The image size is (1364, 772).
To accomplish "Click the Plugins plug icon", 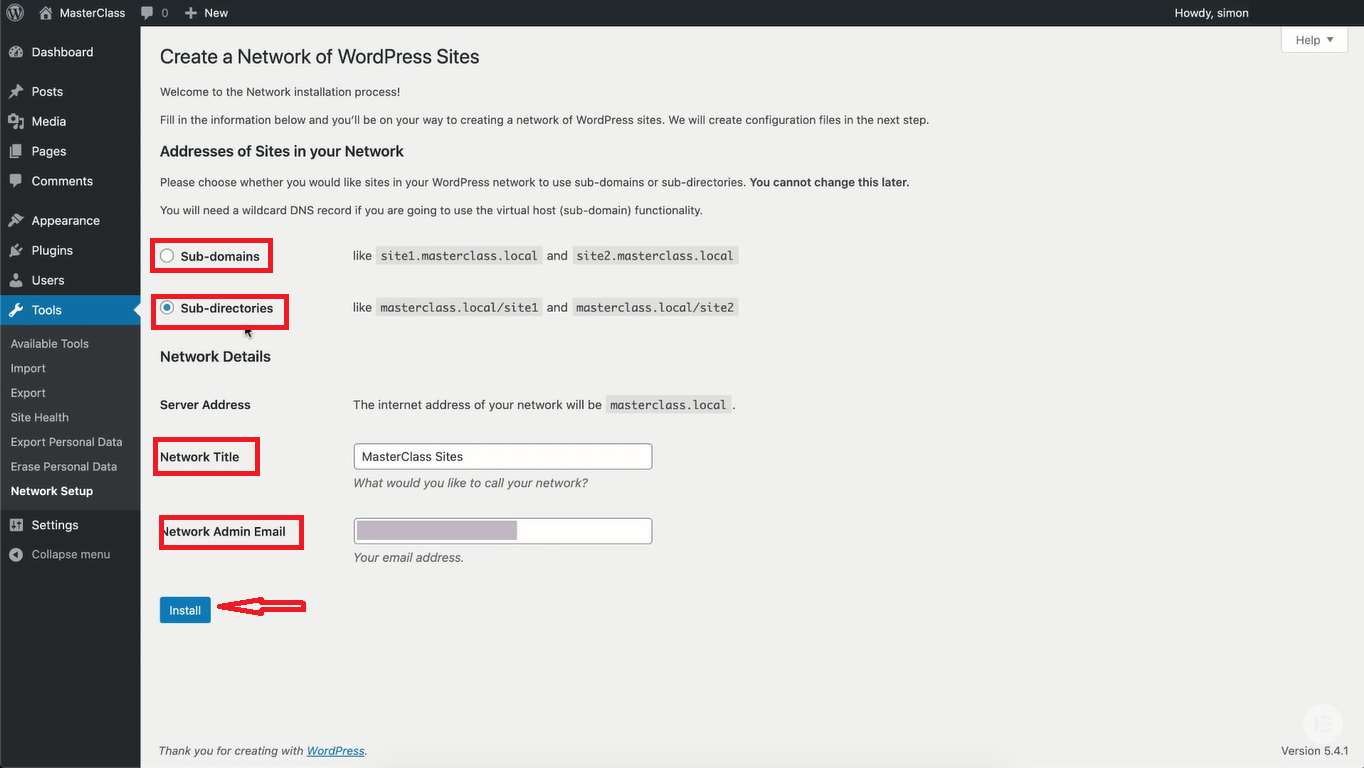I will pos(16,250).
